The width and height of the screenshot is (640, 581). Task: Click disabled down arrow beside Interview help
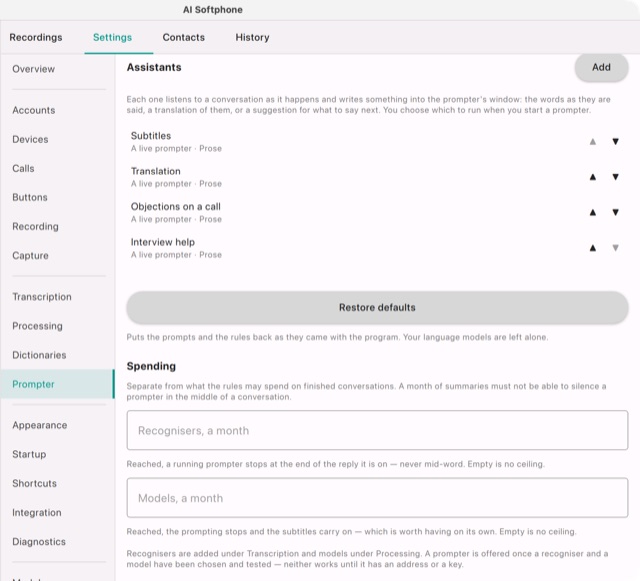pos(615,248)
